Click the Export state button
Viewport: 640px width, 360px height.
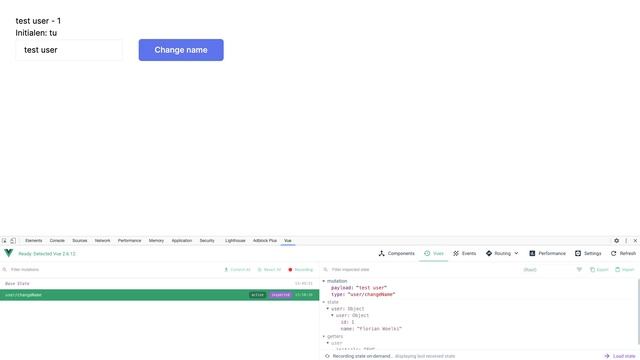[599, 270]
